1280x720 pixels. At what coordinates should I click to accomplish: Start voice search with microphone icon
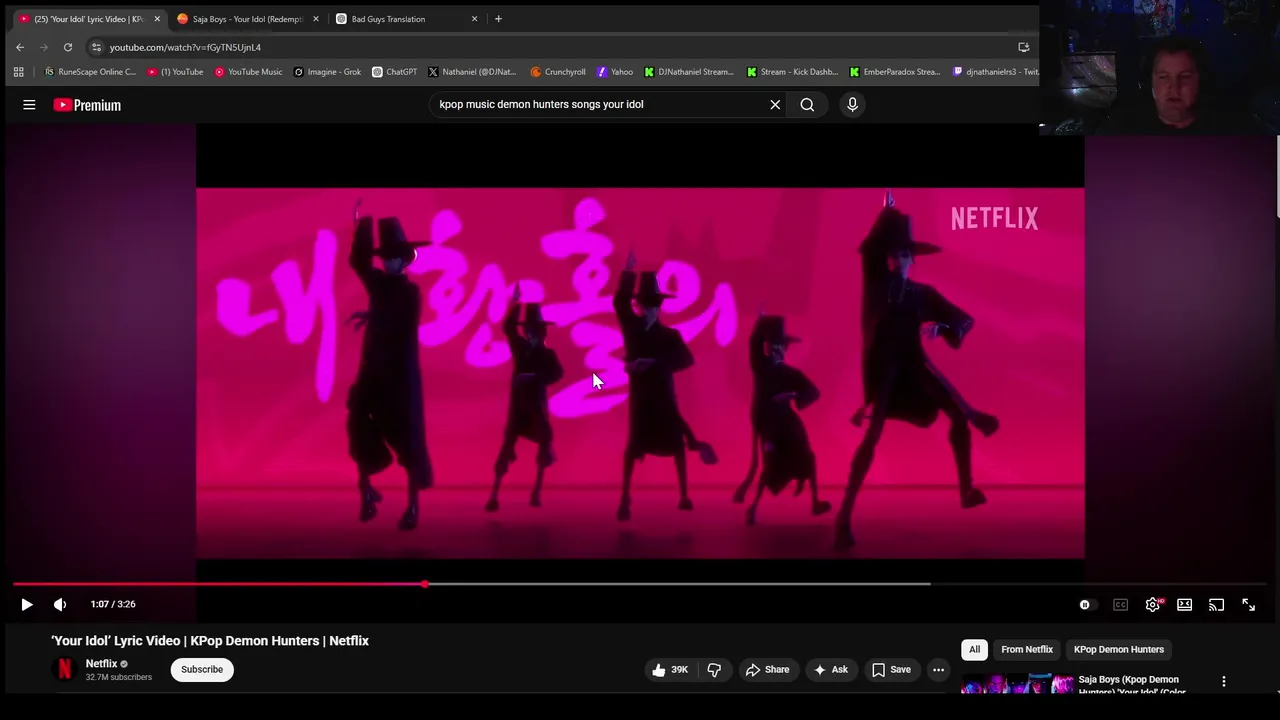[852, 104]
